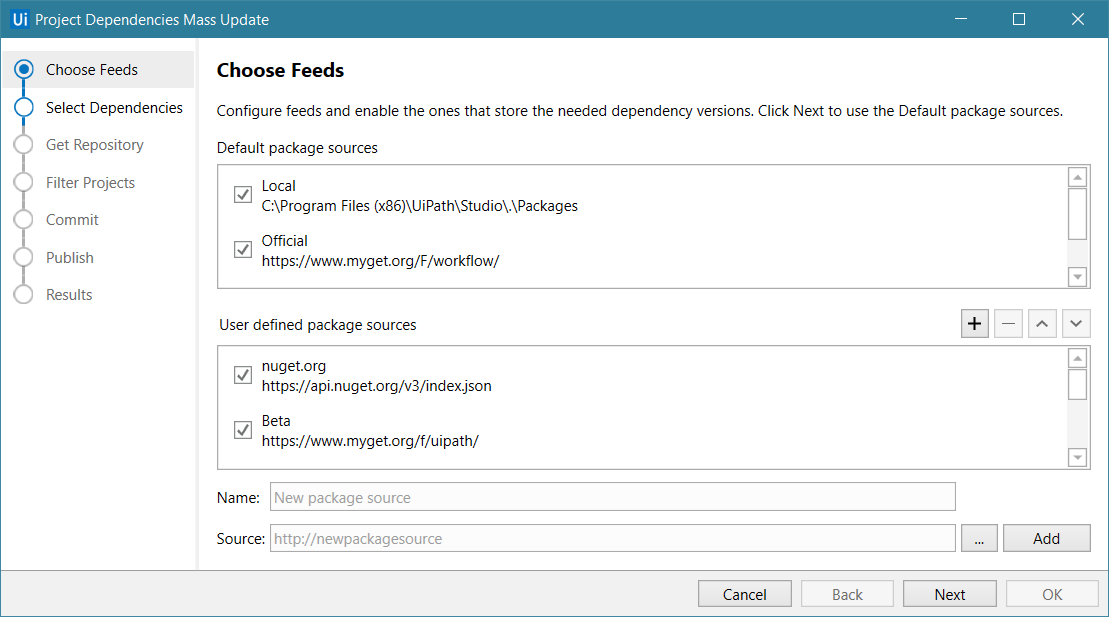
Task: Click the 'Beta' feed name
Action: coord(276,421)
